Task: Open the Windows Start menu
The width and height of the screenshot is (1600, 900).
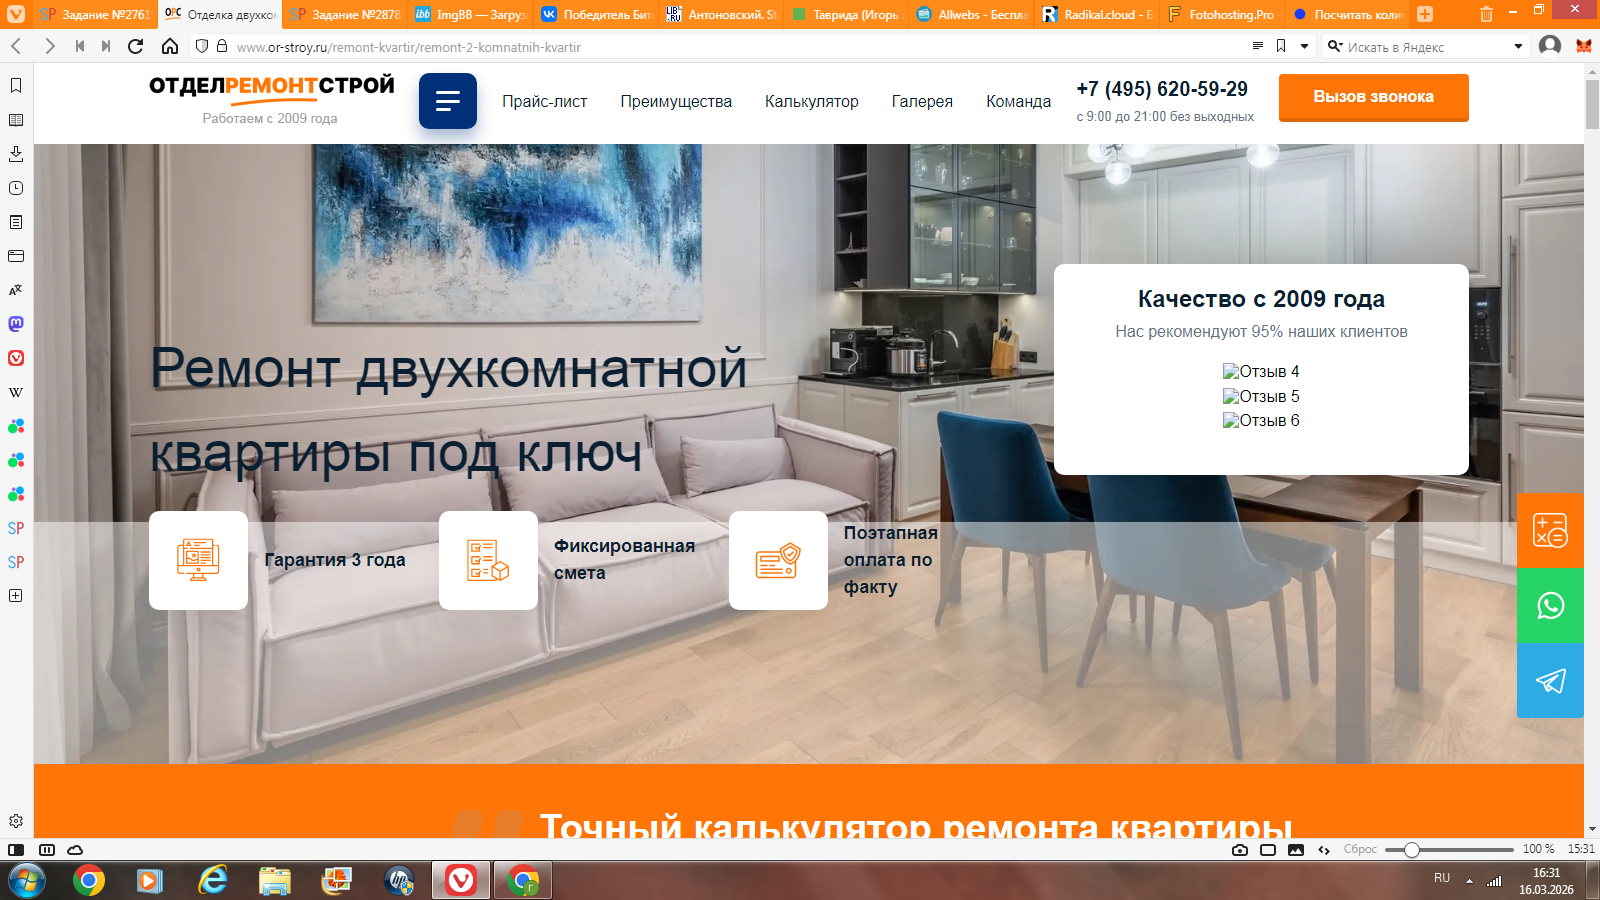Action: tap(26, 881)
